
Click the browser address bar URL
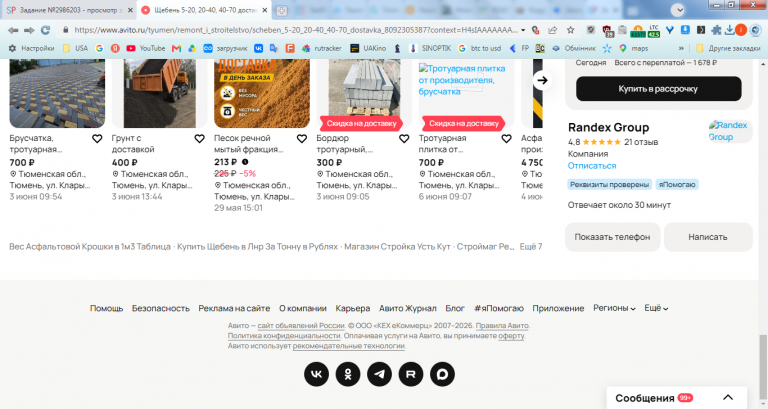(x=296, y=30)
